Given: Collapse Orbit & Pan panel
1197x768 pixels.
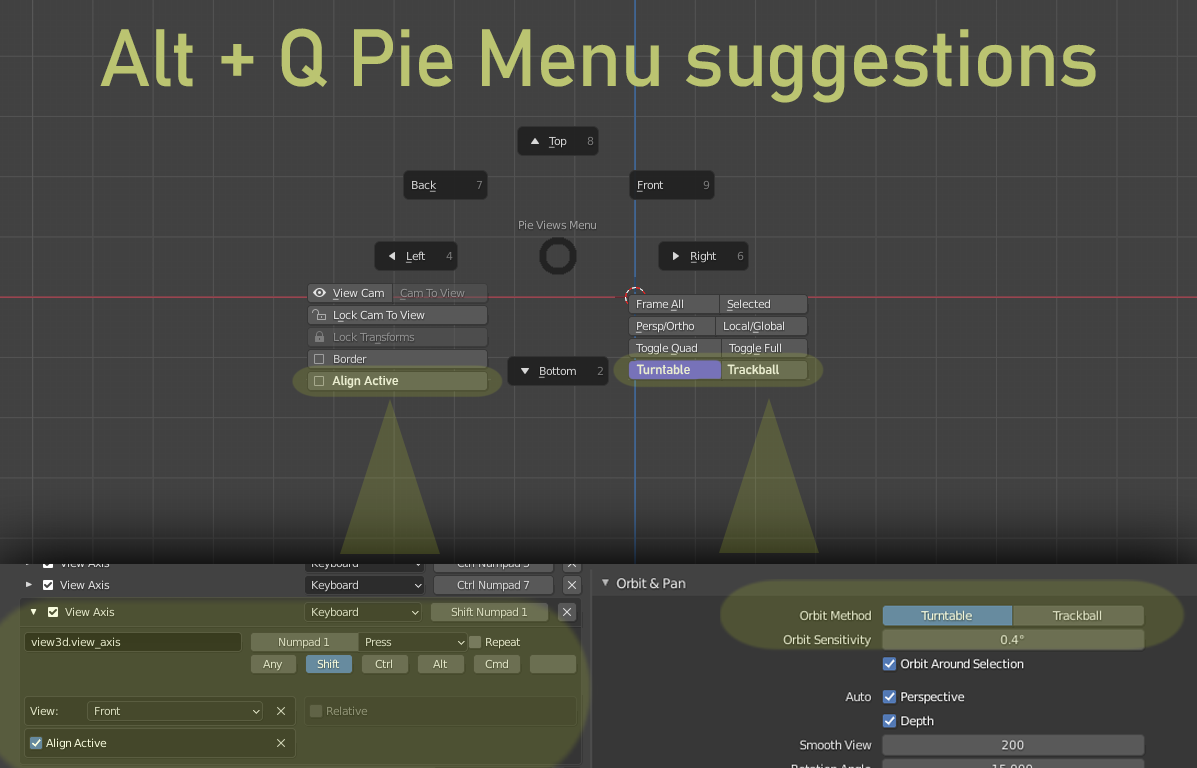Looking at the screenshot, I should click(x=605, y=582).
